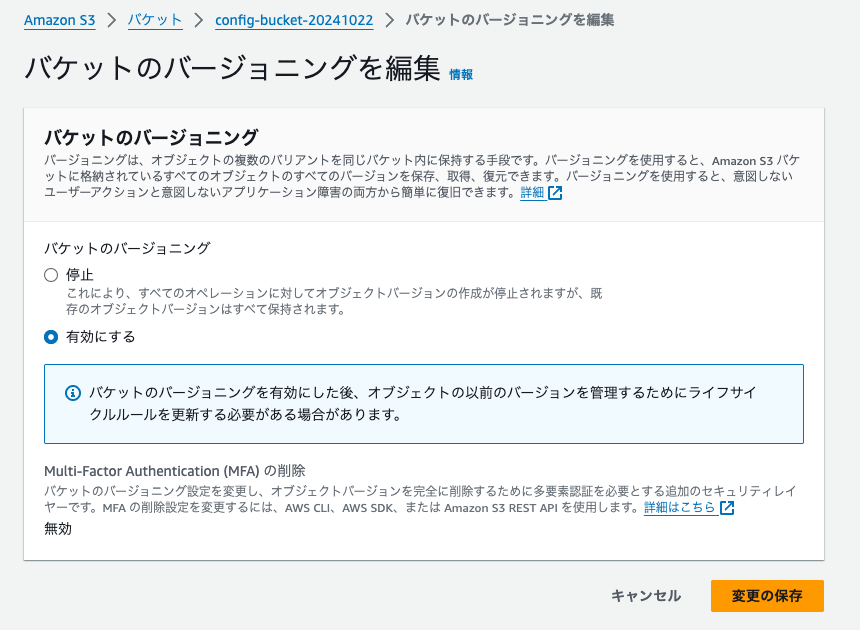Select the 停止 radio button
The height and width of the screenshot is (630, 860).
(x=51, y=275)
